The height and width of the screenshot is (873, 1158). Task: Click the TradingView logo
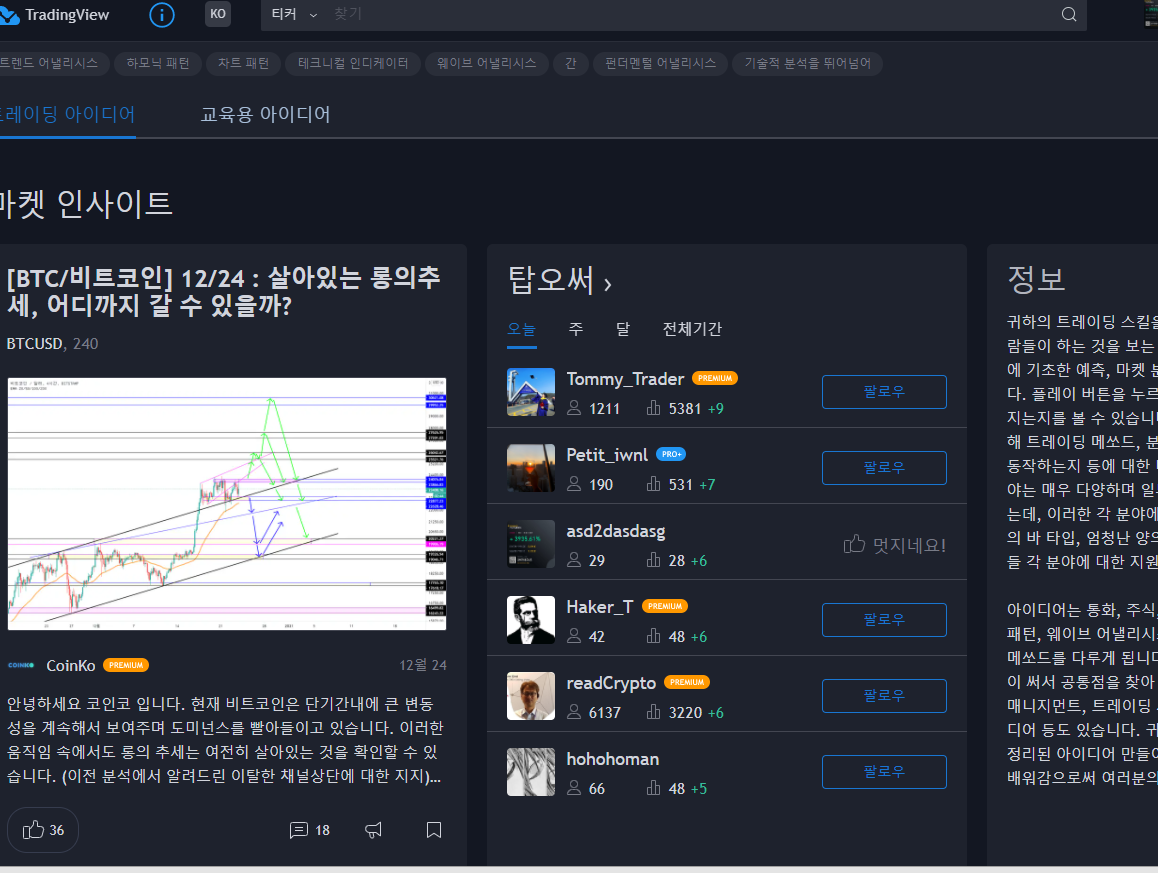coord(55,15)
